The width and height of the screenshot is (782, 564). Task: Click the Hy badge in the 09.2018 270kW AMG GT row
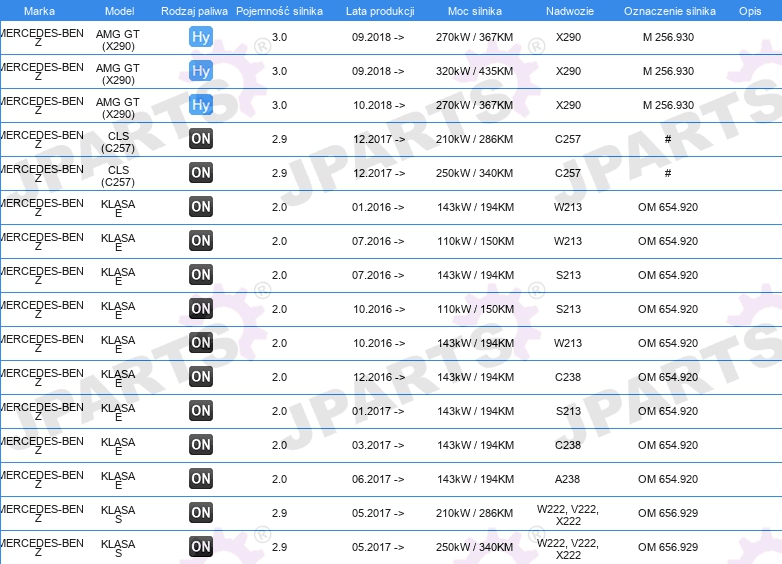click(x=201, y=37)
